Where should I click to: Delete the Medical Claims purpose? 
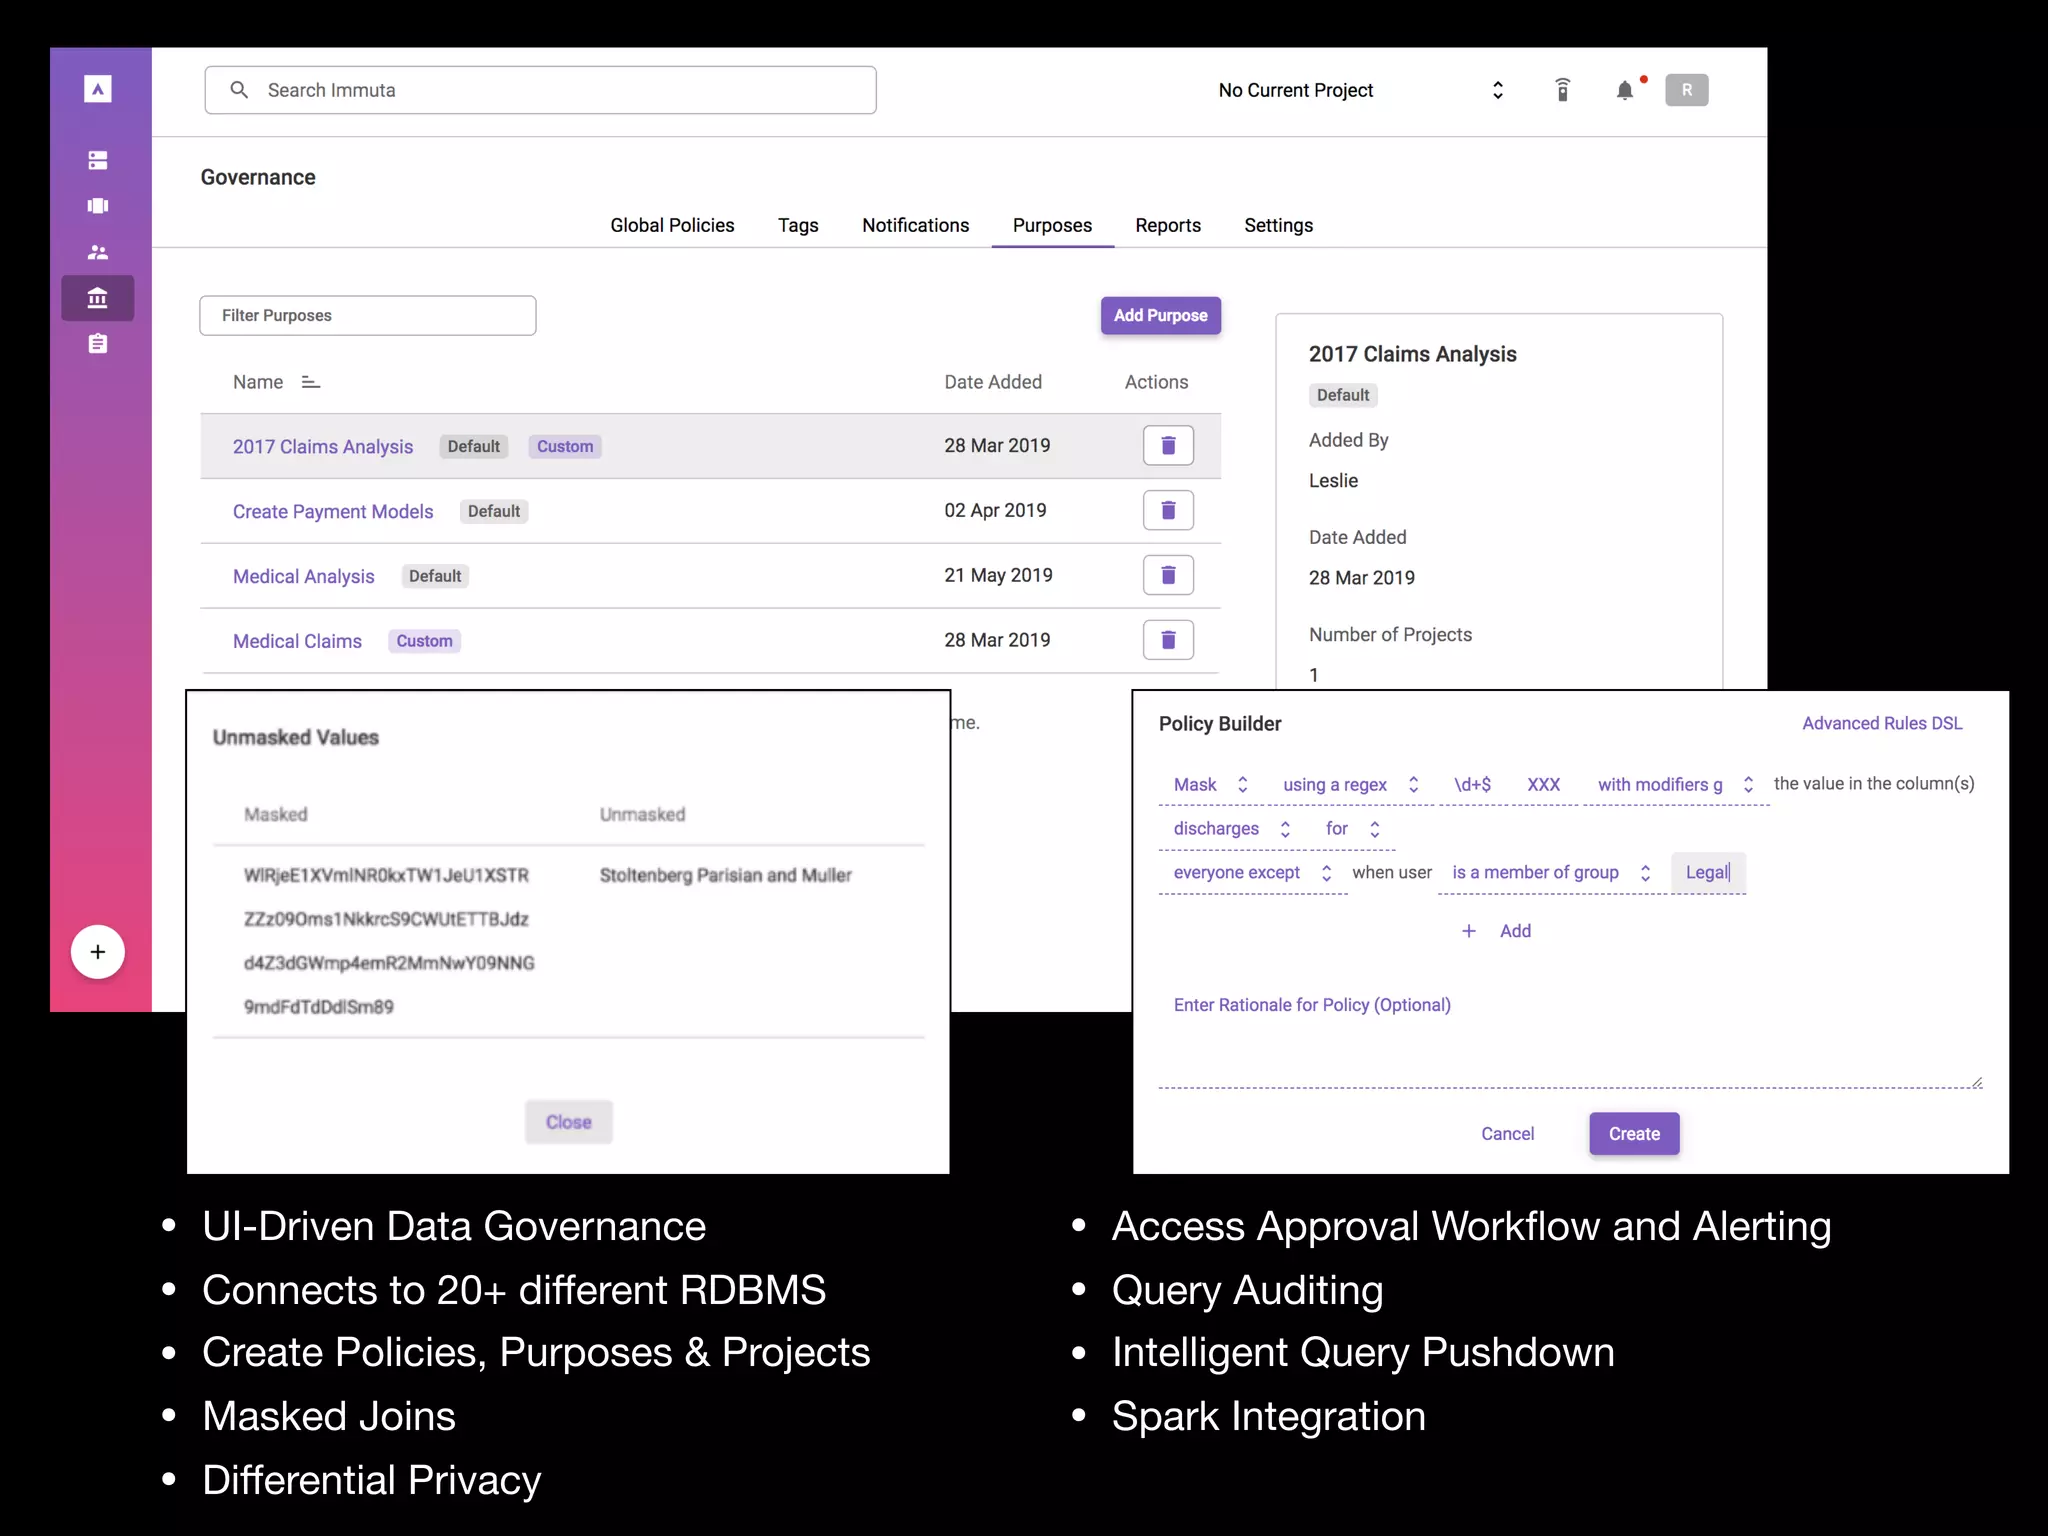point(1168,640)
